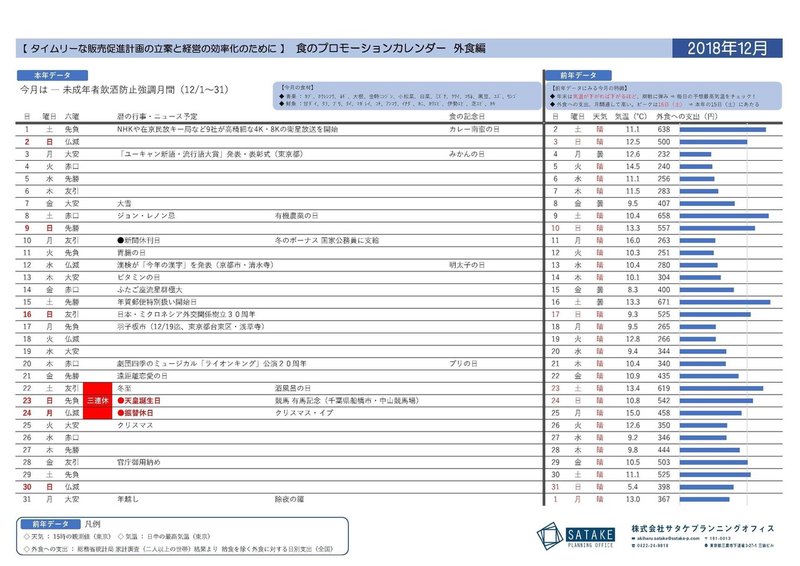Click the 前年データ label above the spending table
800x566 pixels.
click(x=578, y=75)
